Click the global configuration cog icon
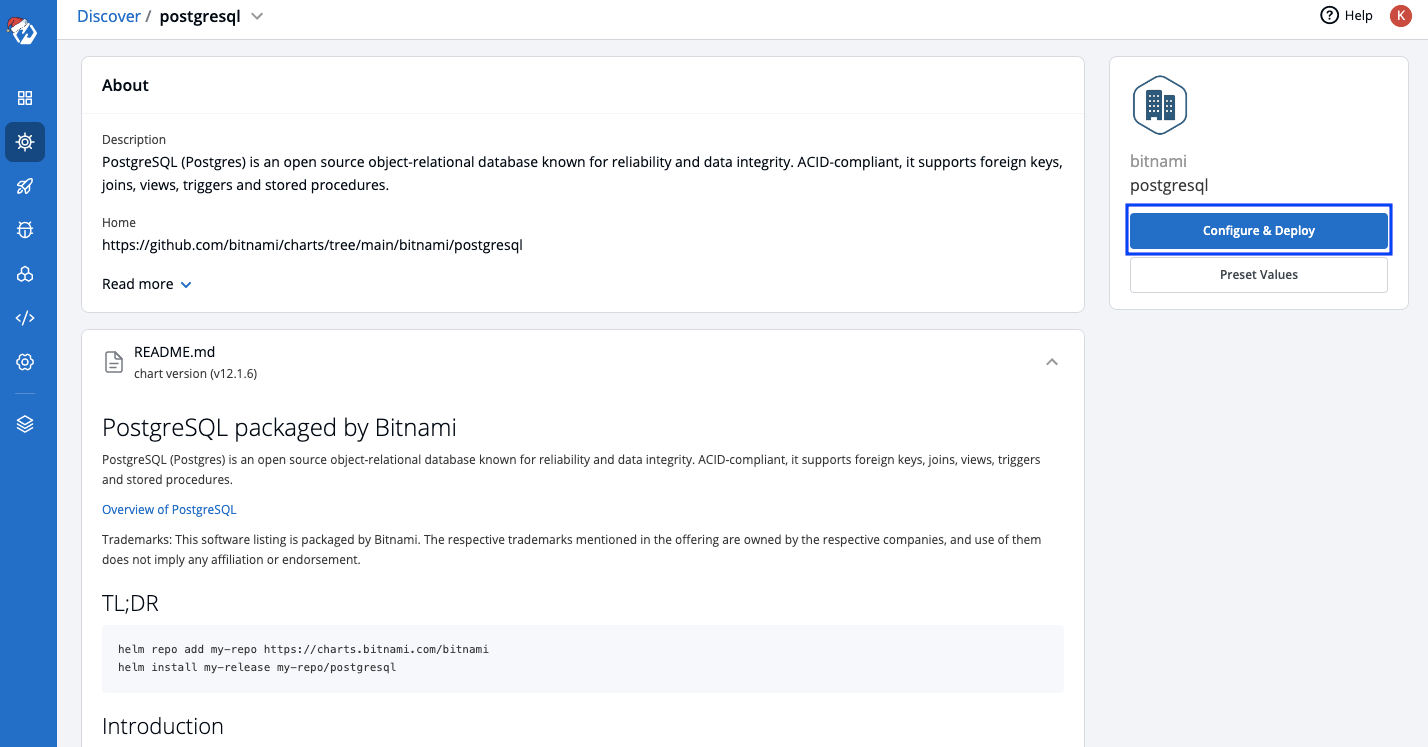This screenshot has width=1428, height=747. tap(25, 361)
